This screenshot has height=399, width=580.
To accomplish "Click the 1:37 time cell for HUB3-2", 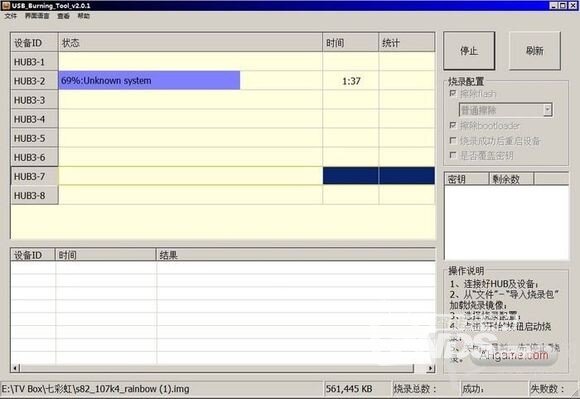I will click(351, 81).
